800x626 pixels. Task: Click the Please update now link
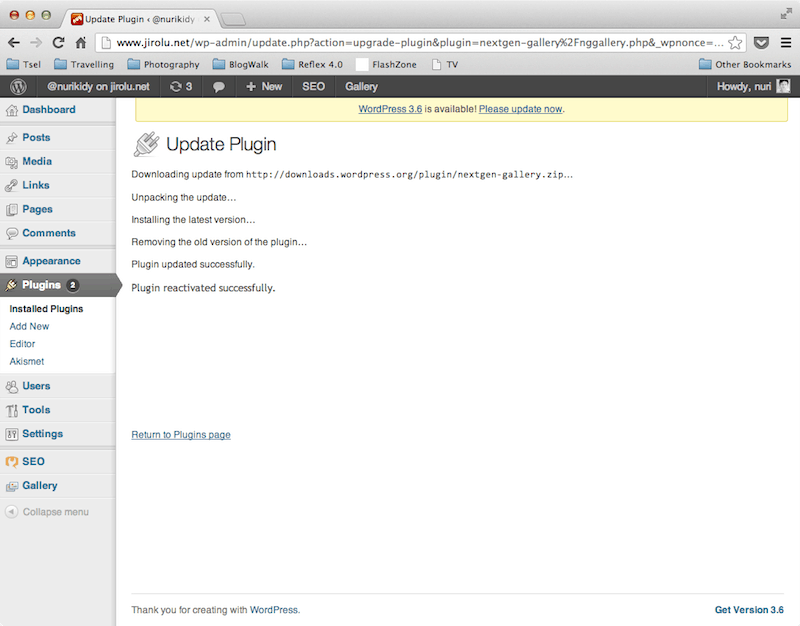coord(520,109)
